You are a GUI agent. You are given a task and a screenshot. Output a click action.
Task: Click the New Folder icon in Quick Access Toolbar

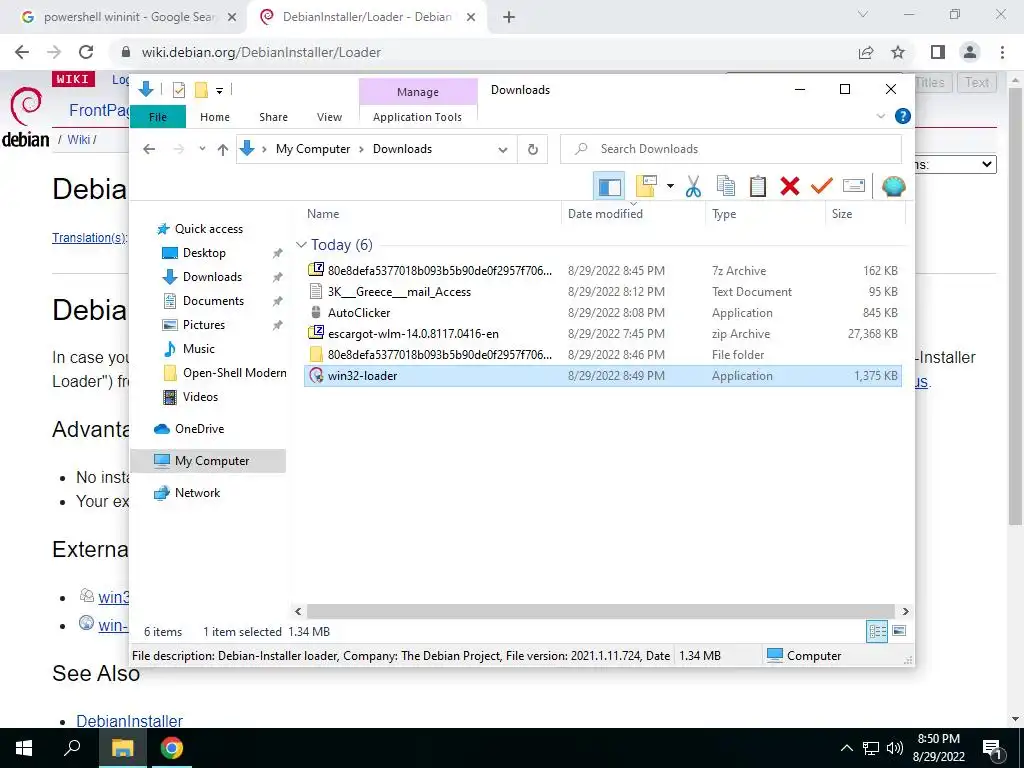click(201, 90)
